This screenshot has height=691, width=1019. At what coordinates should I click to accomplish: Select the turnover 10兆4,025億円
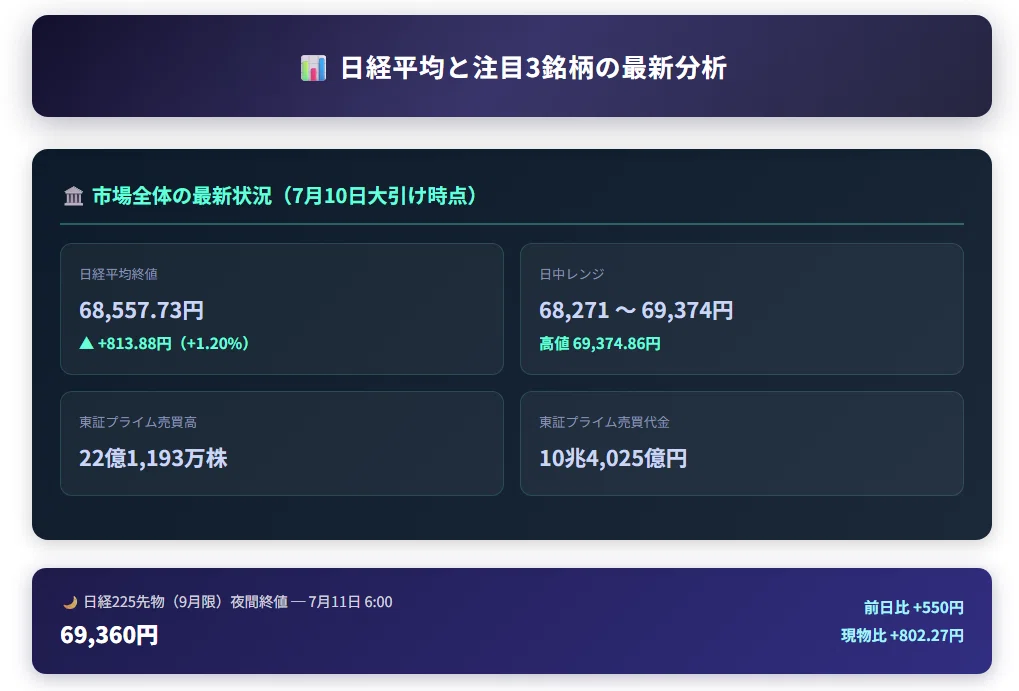coord(613,458)
